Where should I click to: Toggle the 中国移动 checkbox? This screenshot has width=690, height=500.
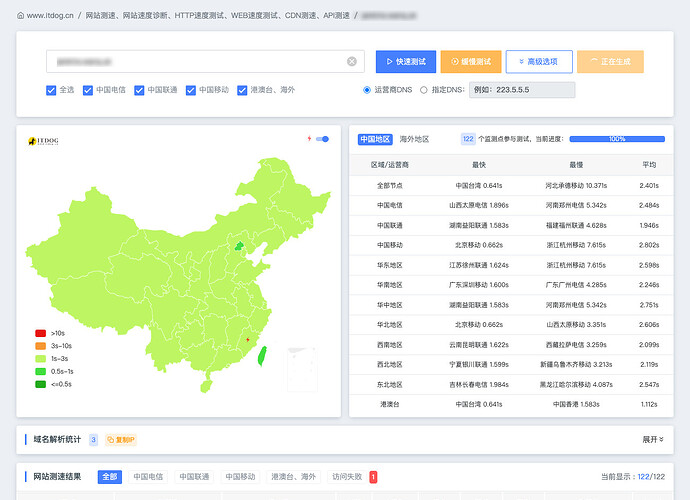tap(191, 90)
